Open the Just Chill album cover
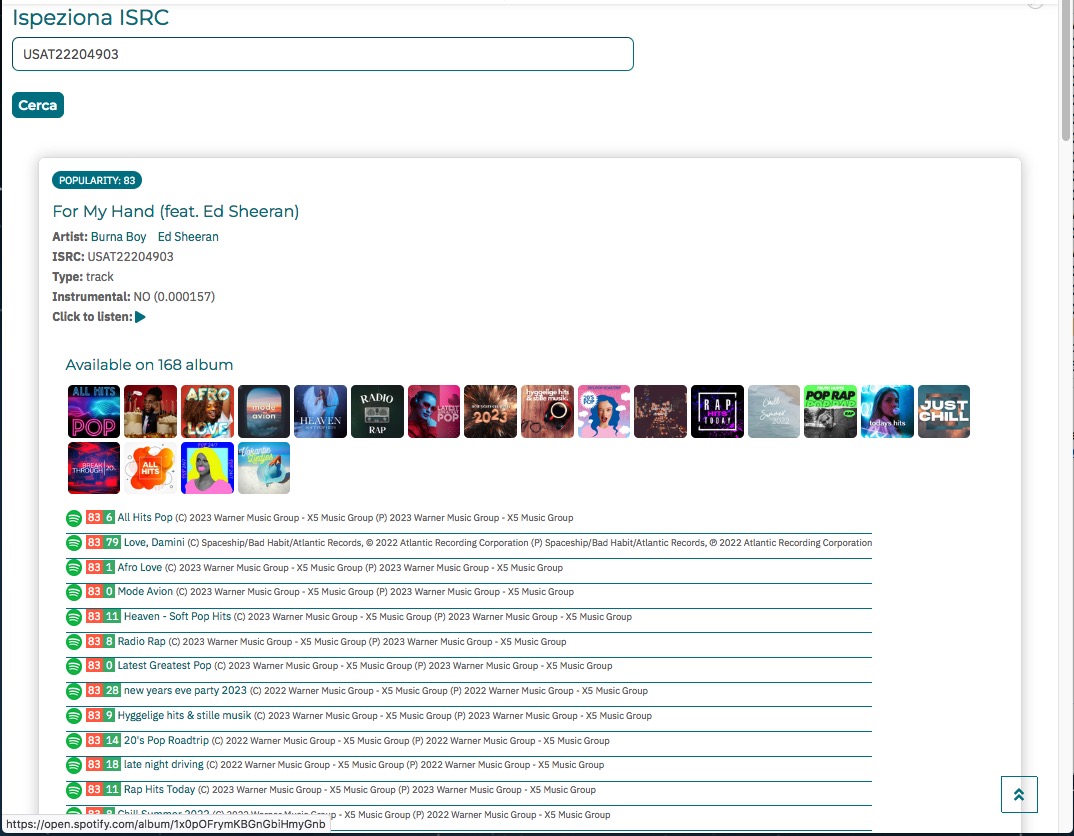Image resolution: width=1074 pixels, height=836 pixels. point(944,411)
